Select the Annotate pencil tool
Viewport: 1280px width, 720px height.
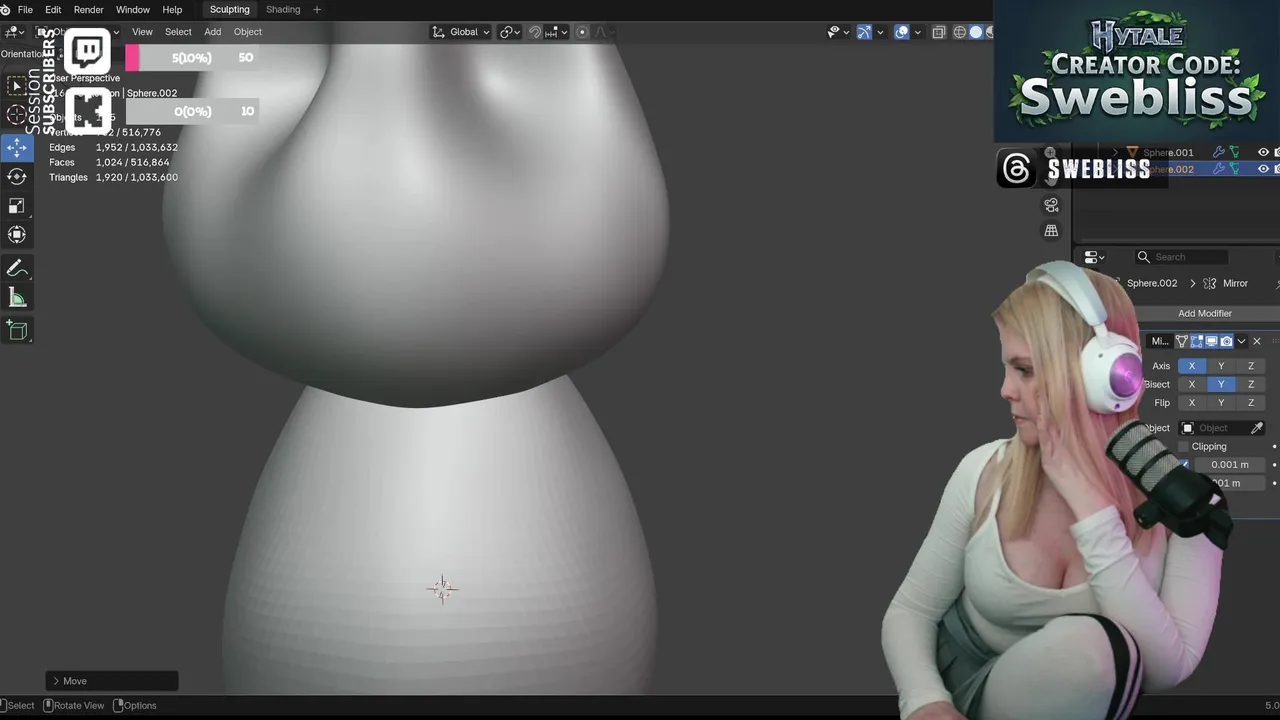click(x=17, y=268)
